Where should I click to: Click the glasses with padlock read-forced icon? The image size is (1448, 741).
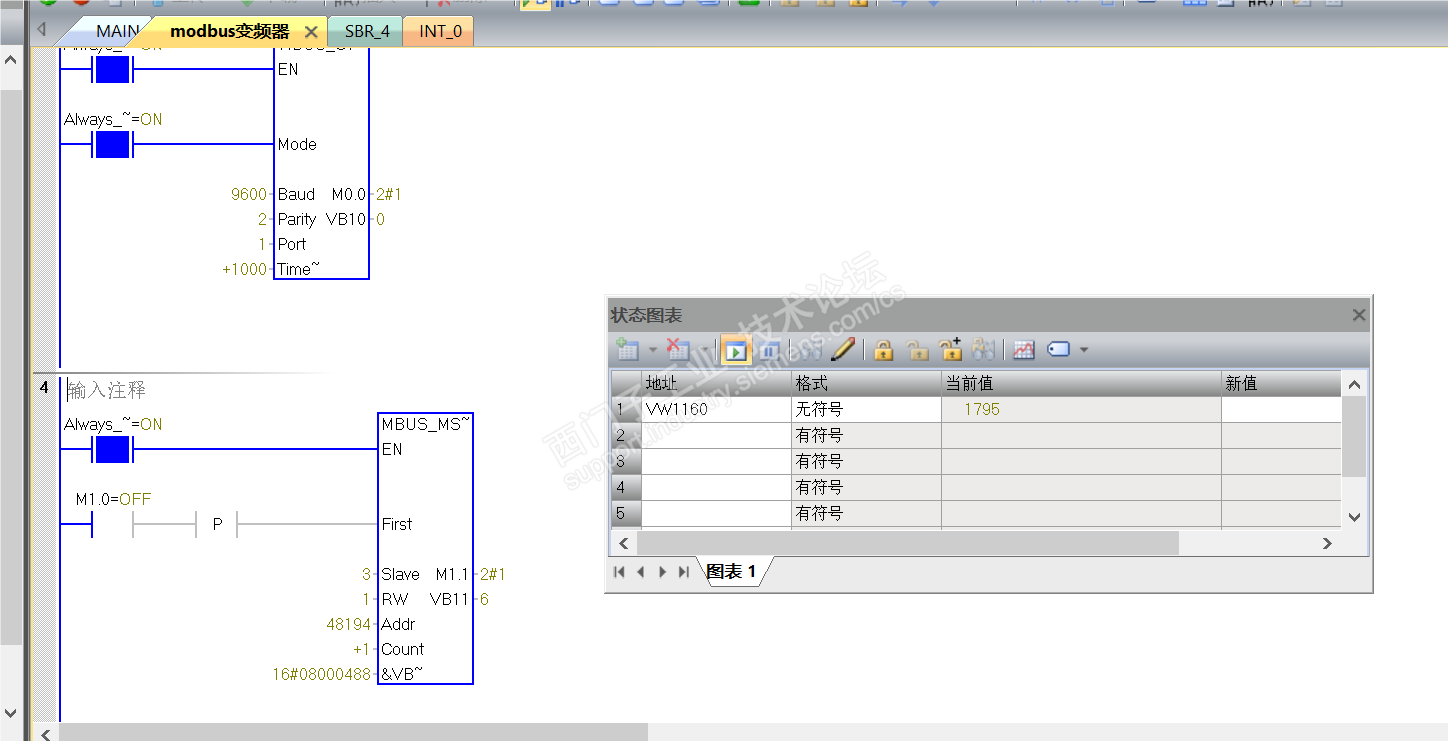click(984, 350)
